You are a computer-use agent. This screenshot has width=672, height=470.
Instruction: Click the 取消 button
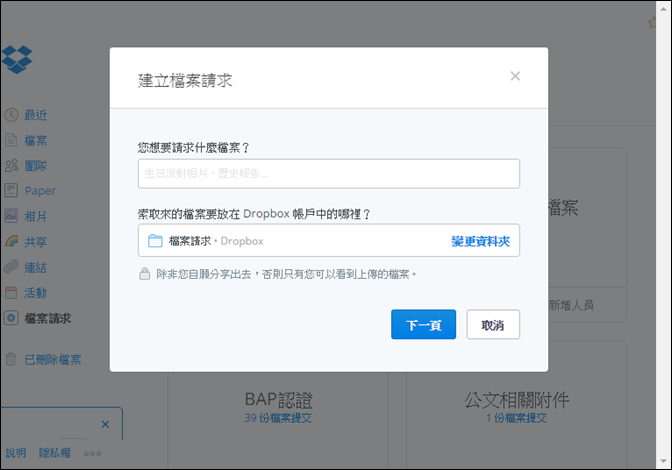(493, 324)
